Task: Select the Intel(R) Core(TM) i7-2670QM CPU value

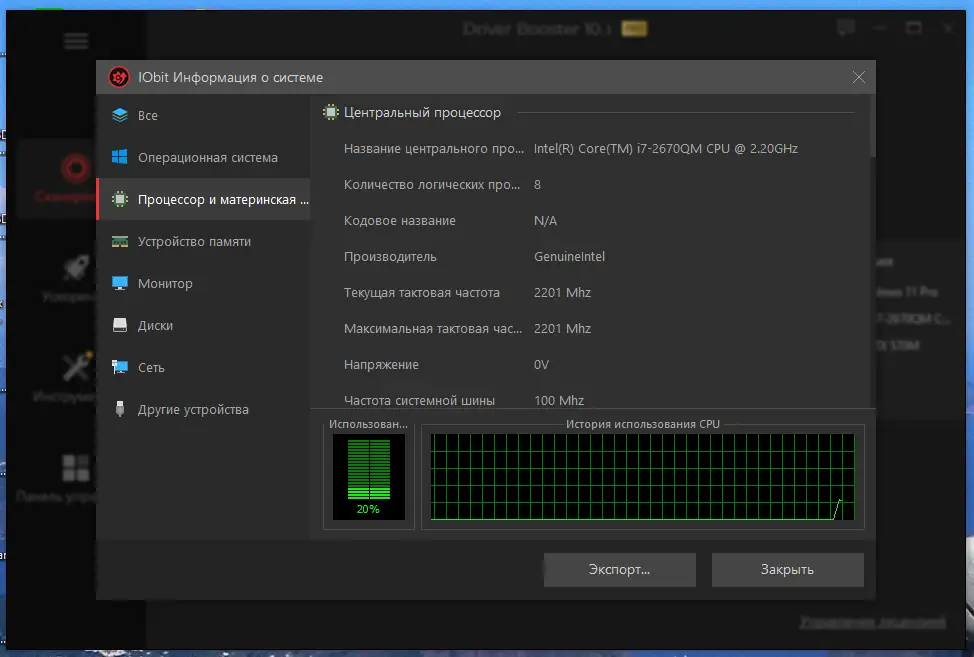Action: [x=666, y=148]
